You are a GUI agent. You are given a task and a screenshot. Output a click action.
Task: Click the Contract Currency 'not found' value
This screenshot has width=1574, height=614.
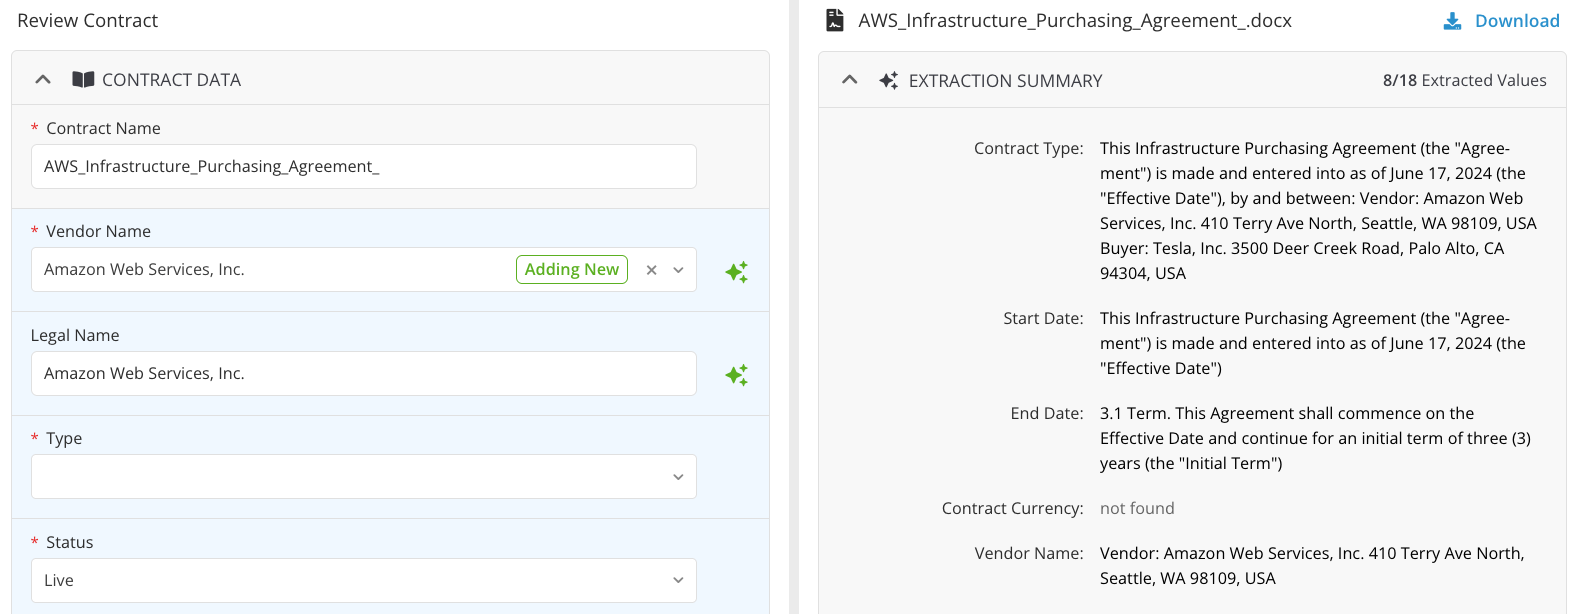point(1137,508)
